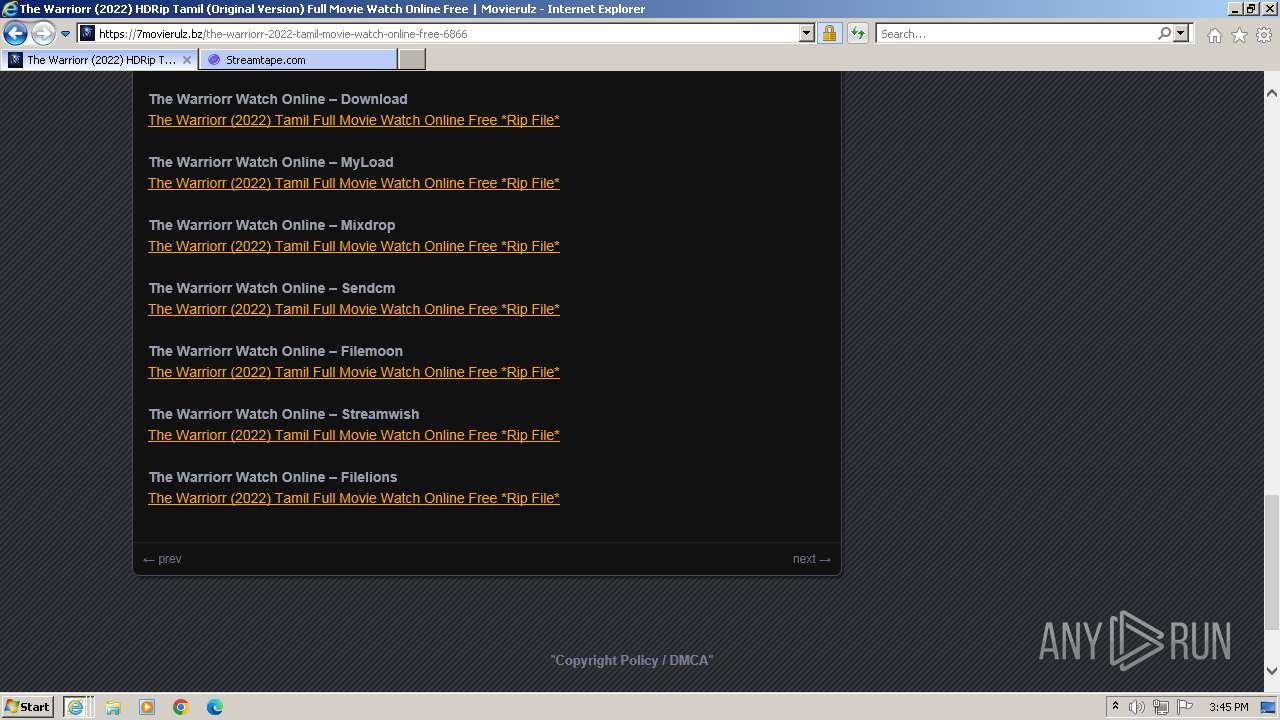Switch to the Streamtape.com tab
The width and height of the screenshot is (1280, 720).
298,60
